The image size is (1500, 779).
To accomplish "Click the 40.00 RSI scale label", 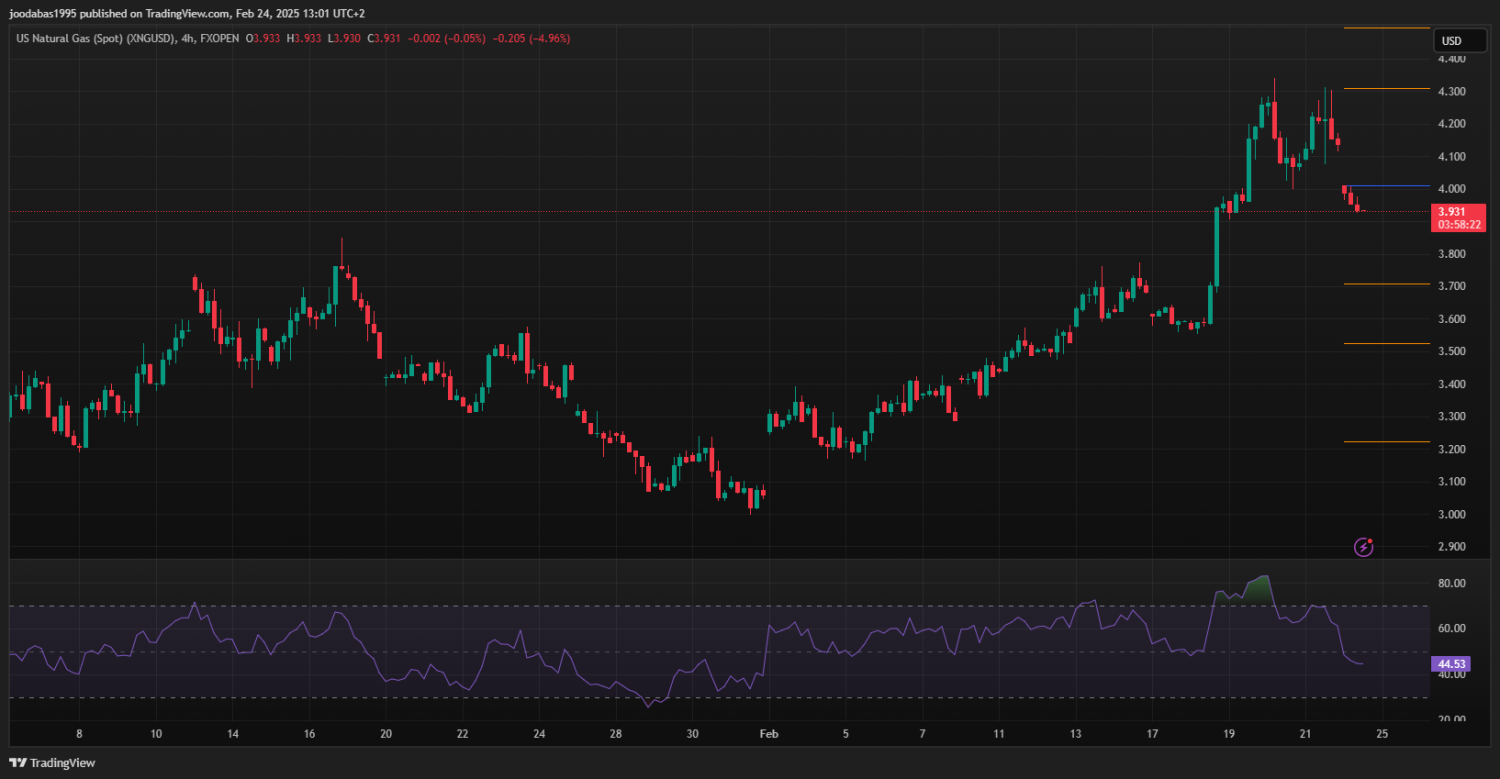I will pos(1451,674).
